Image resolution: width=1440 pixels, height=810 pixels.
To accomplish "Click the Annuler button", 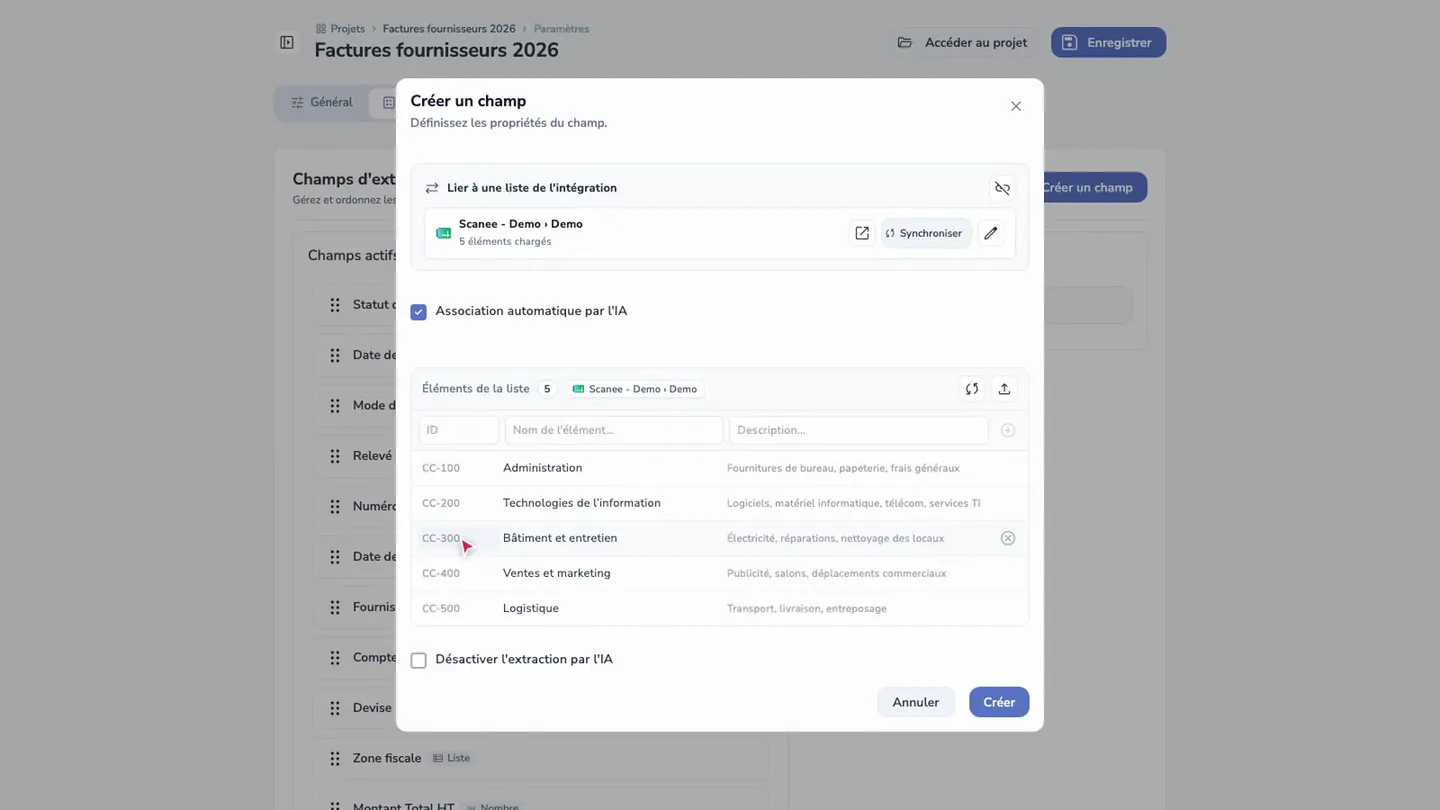I will pos(915,702).
